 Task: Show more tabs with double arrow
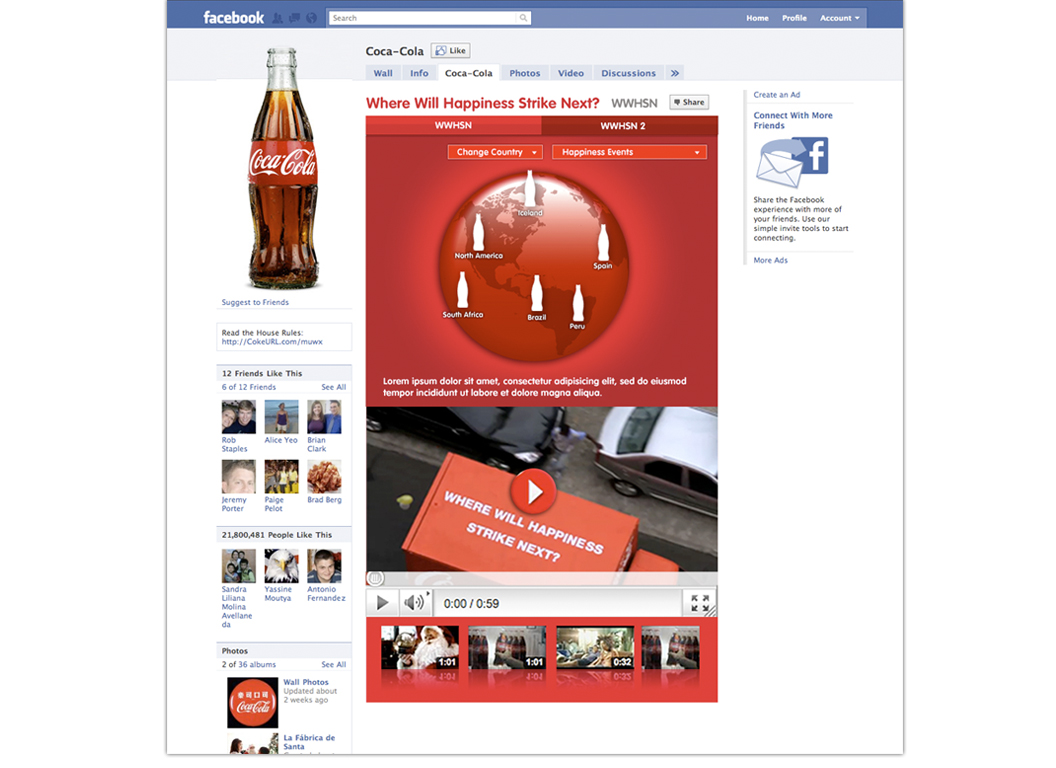pyautogui.click(x=675, y=73)
